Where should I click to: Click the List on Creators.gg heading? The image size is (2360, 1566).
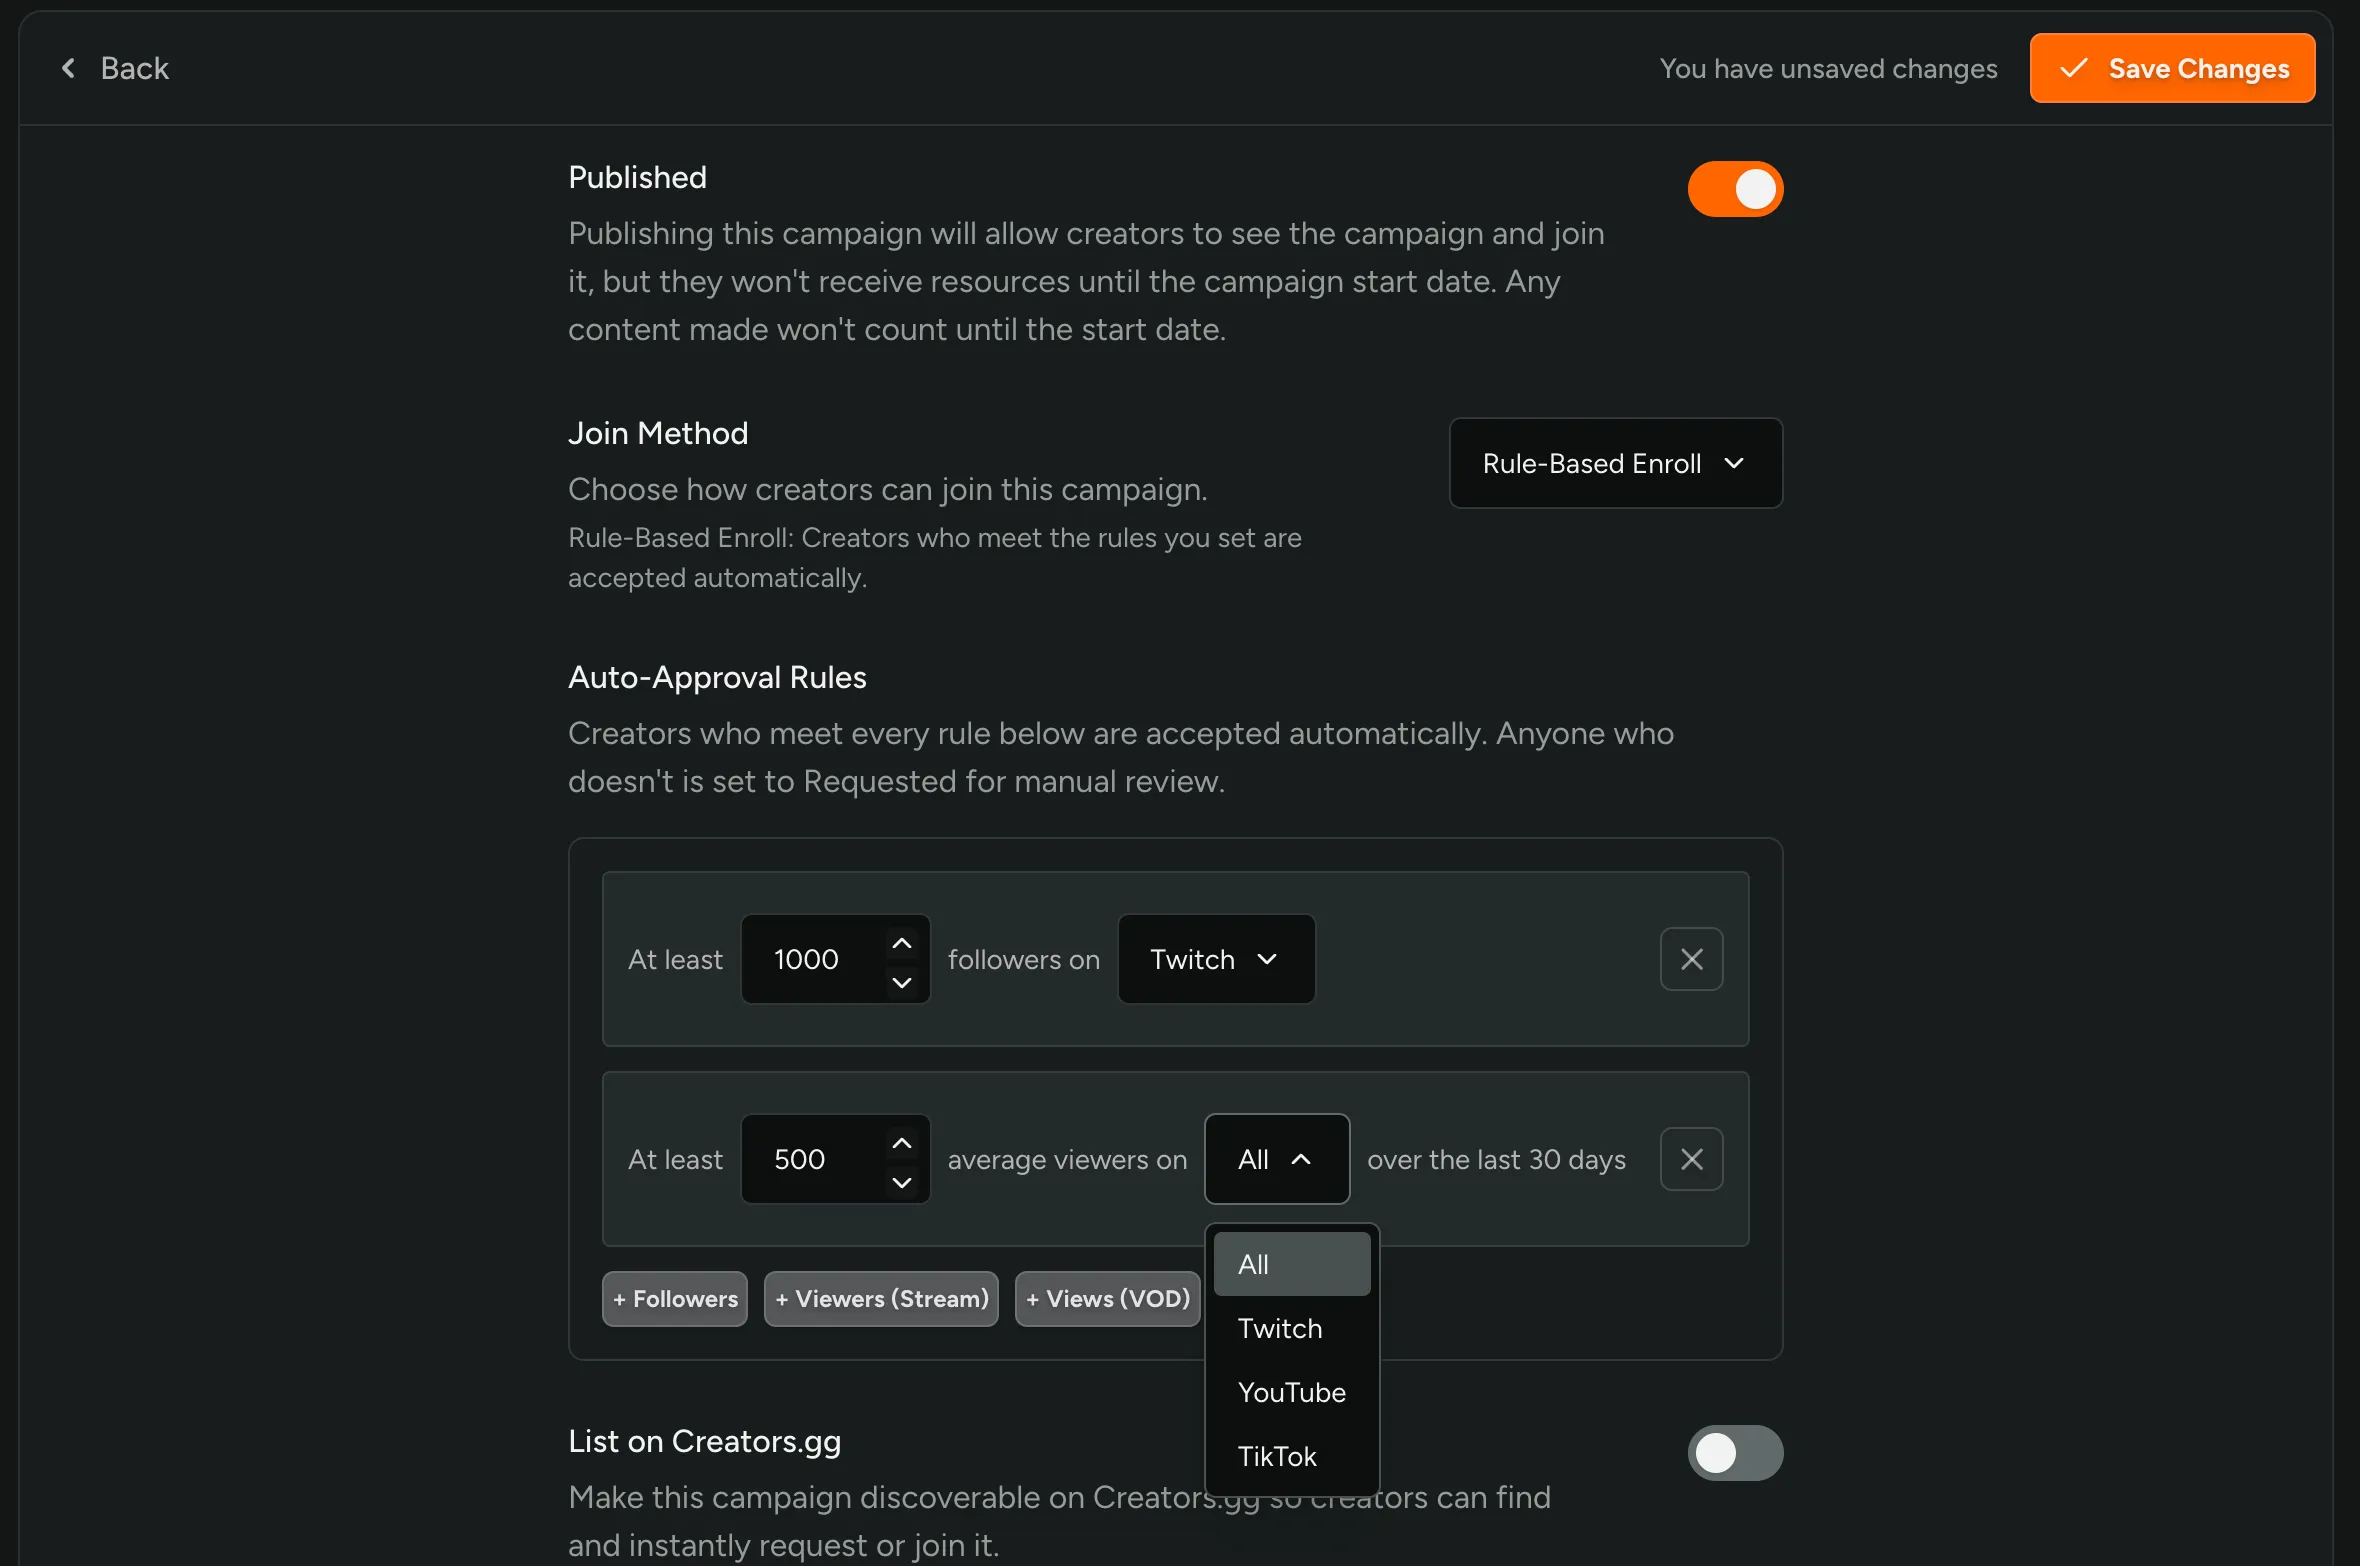pyautogui.click(x=704, y=1441)
